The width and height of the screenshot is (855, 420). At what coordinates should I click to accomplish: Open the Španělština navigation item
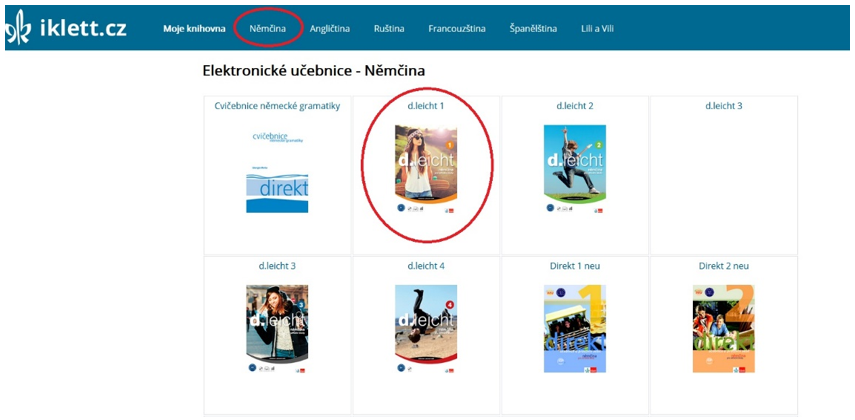533,28
